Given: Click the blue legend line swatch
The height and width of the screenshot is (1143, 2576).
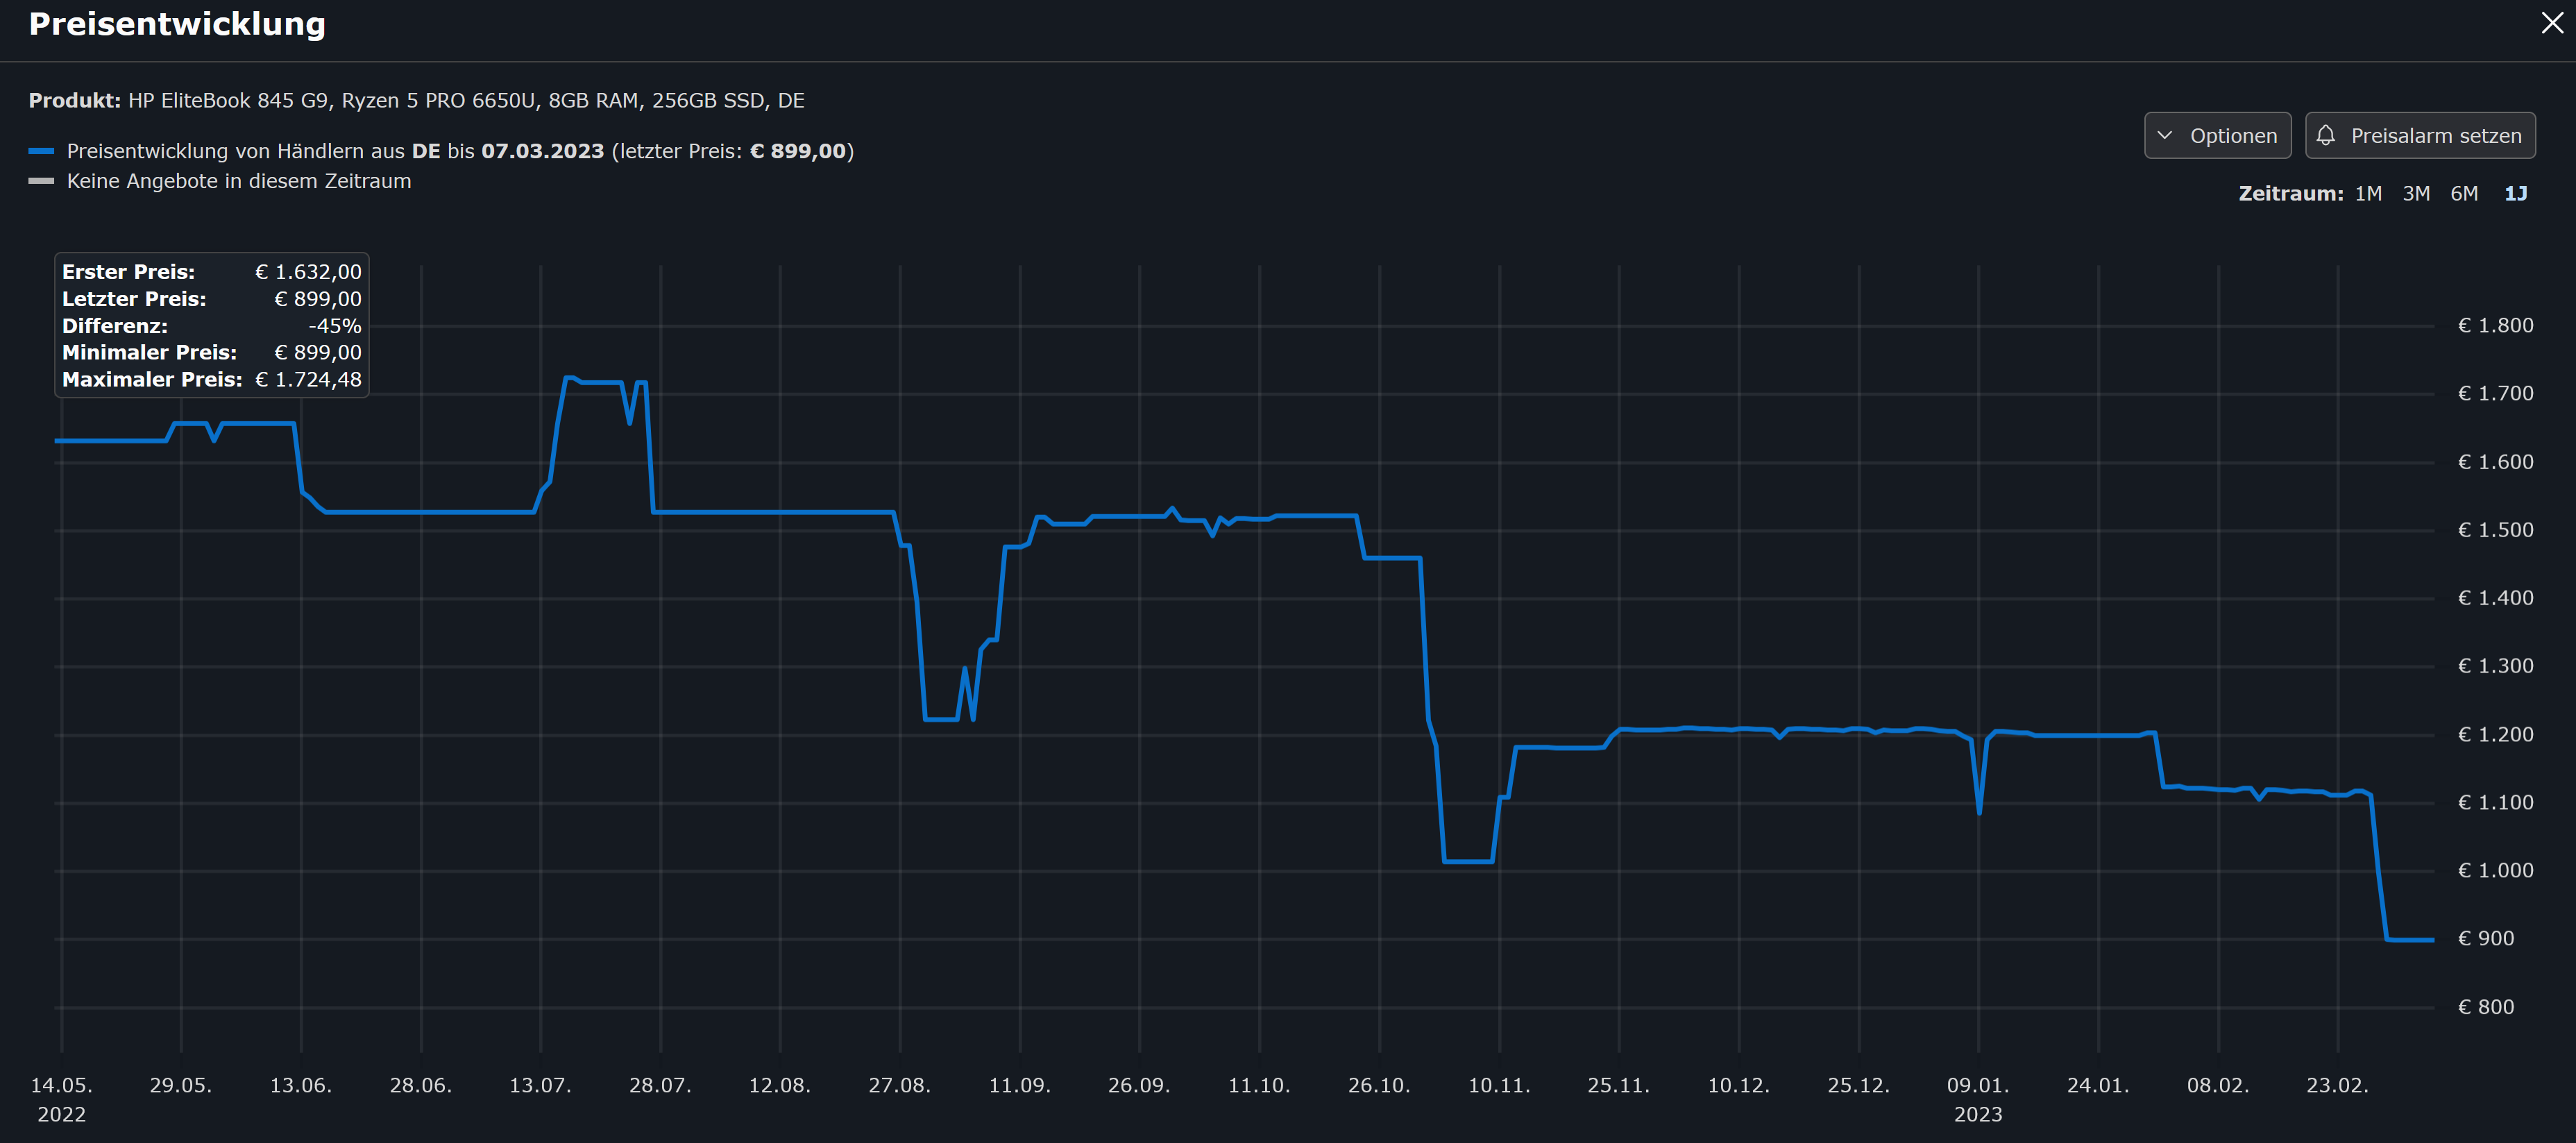Looking at the screenshot, I should click(41, 151).
